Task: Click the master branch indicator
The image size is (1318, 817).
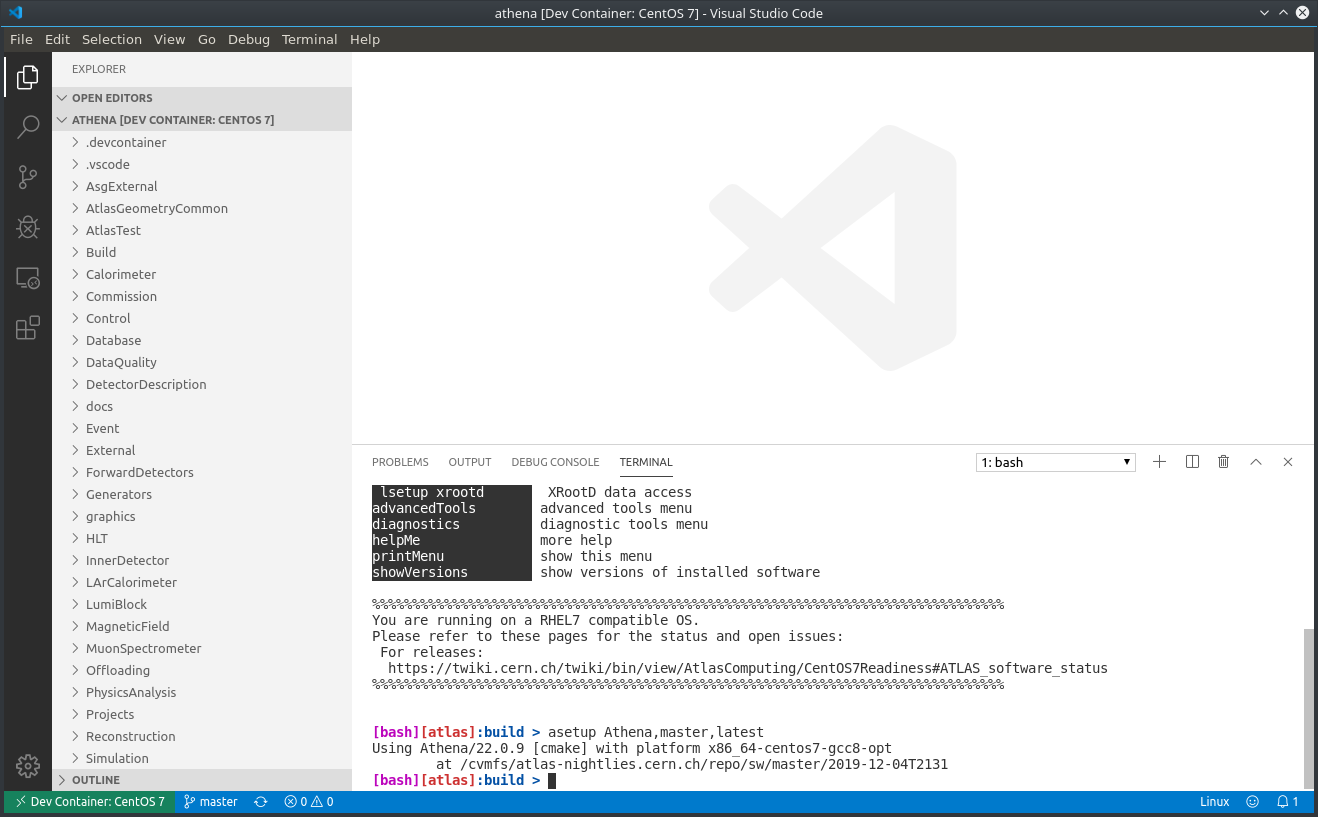Action: pos(211,802)
